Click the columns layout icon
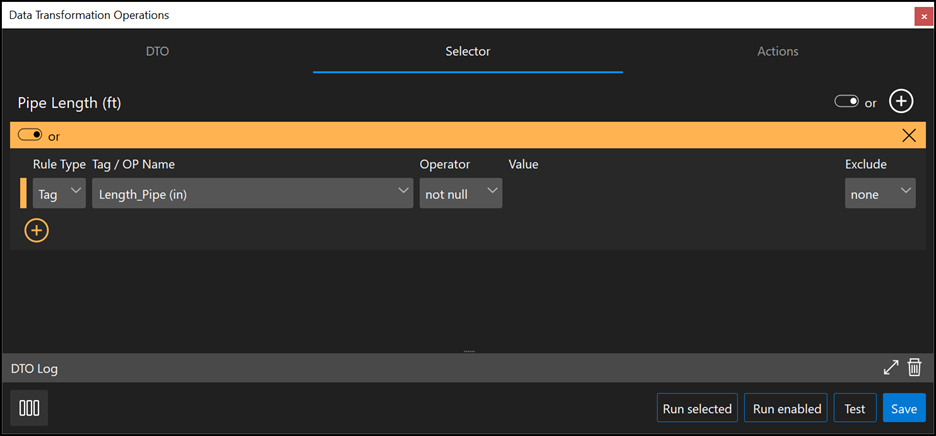 coord(30,408)
